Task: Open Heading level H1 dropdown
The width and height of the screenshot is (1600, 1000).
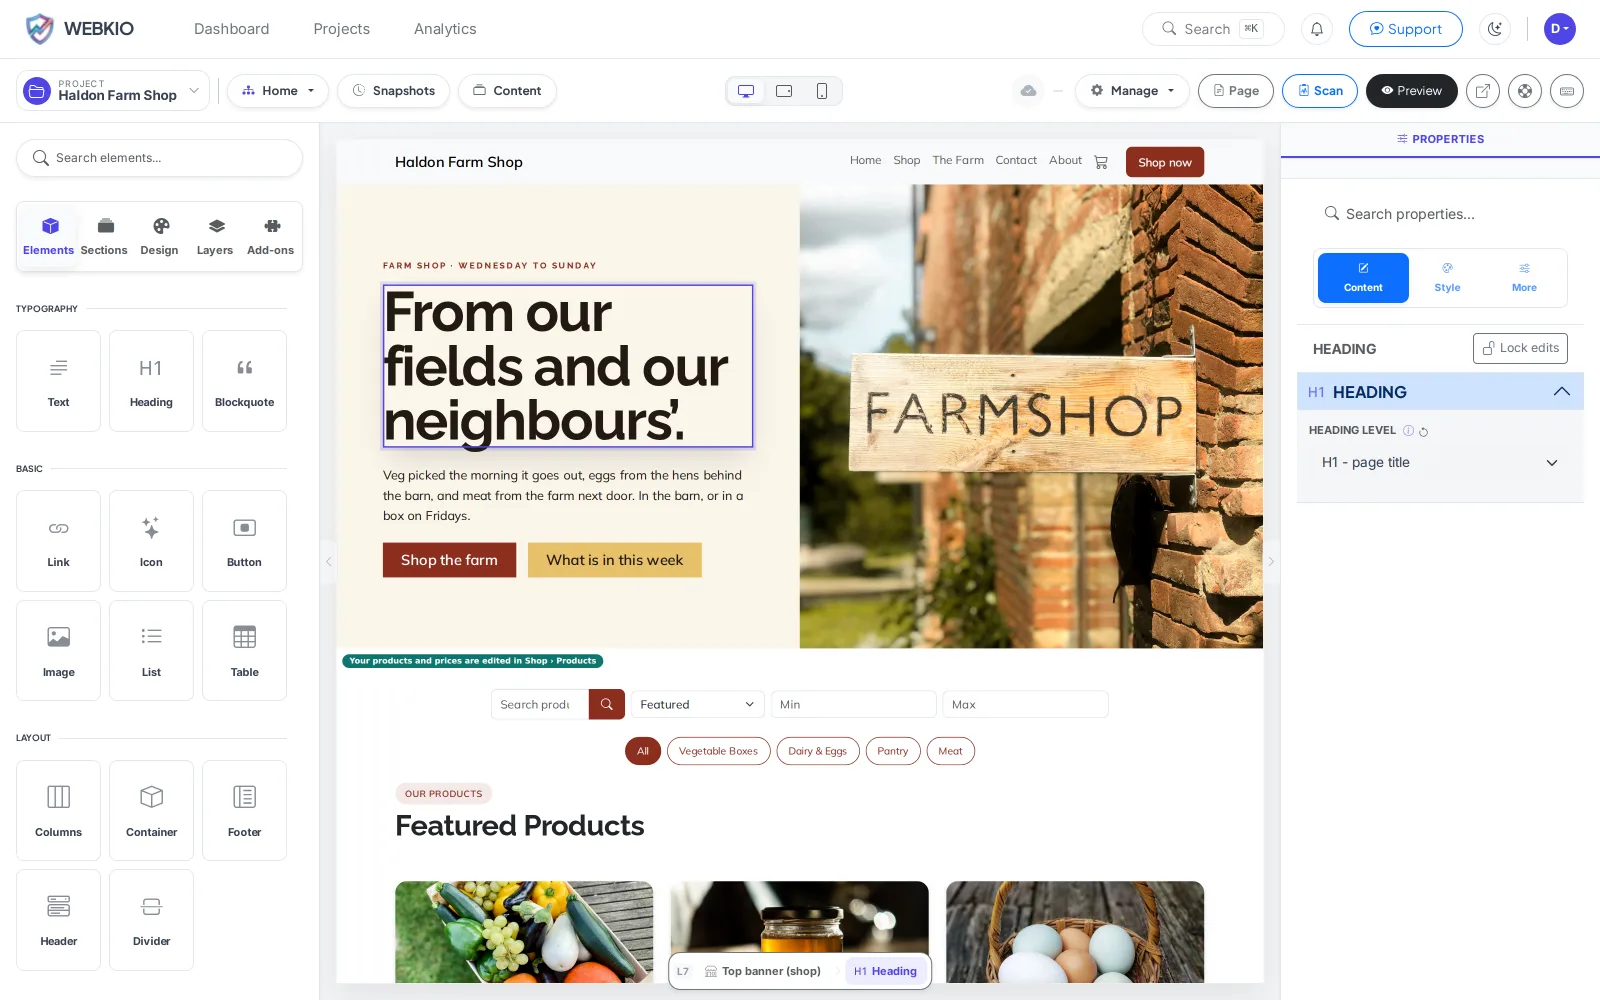Action: [1440, 463]
